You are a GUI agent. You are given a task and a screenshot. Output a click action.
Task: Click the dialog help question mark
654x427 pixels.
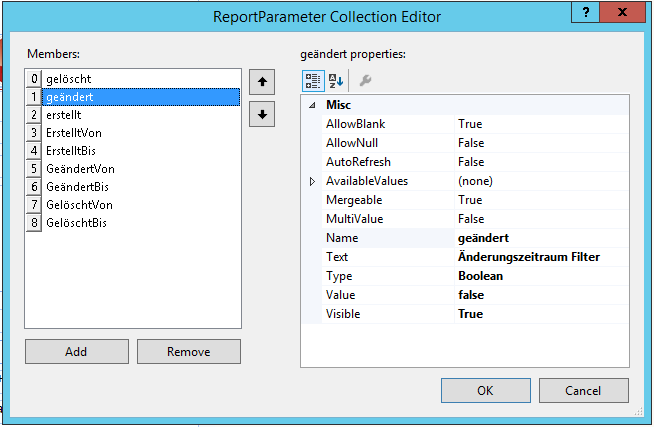tap(584, 13)
